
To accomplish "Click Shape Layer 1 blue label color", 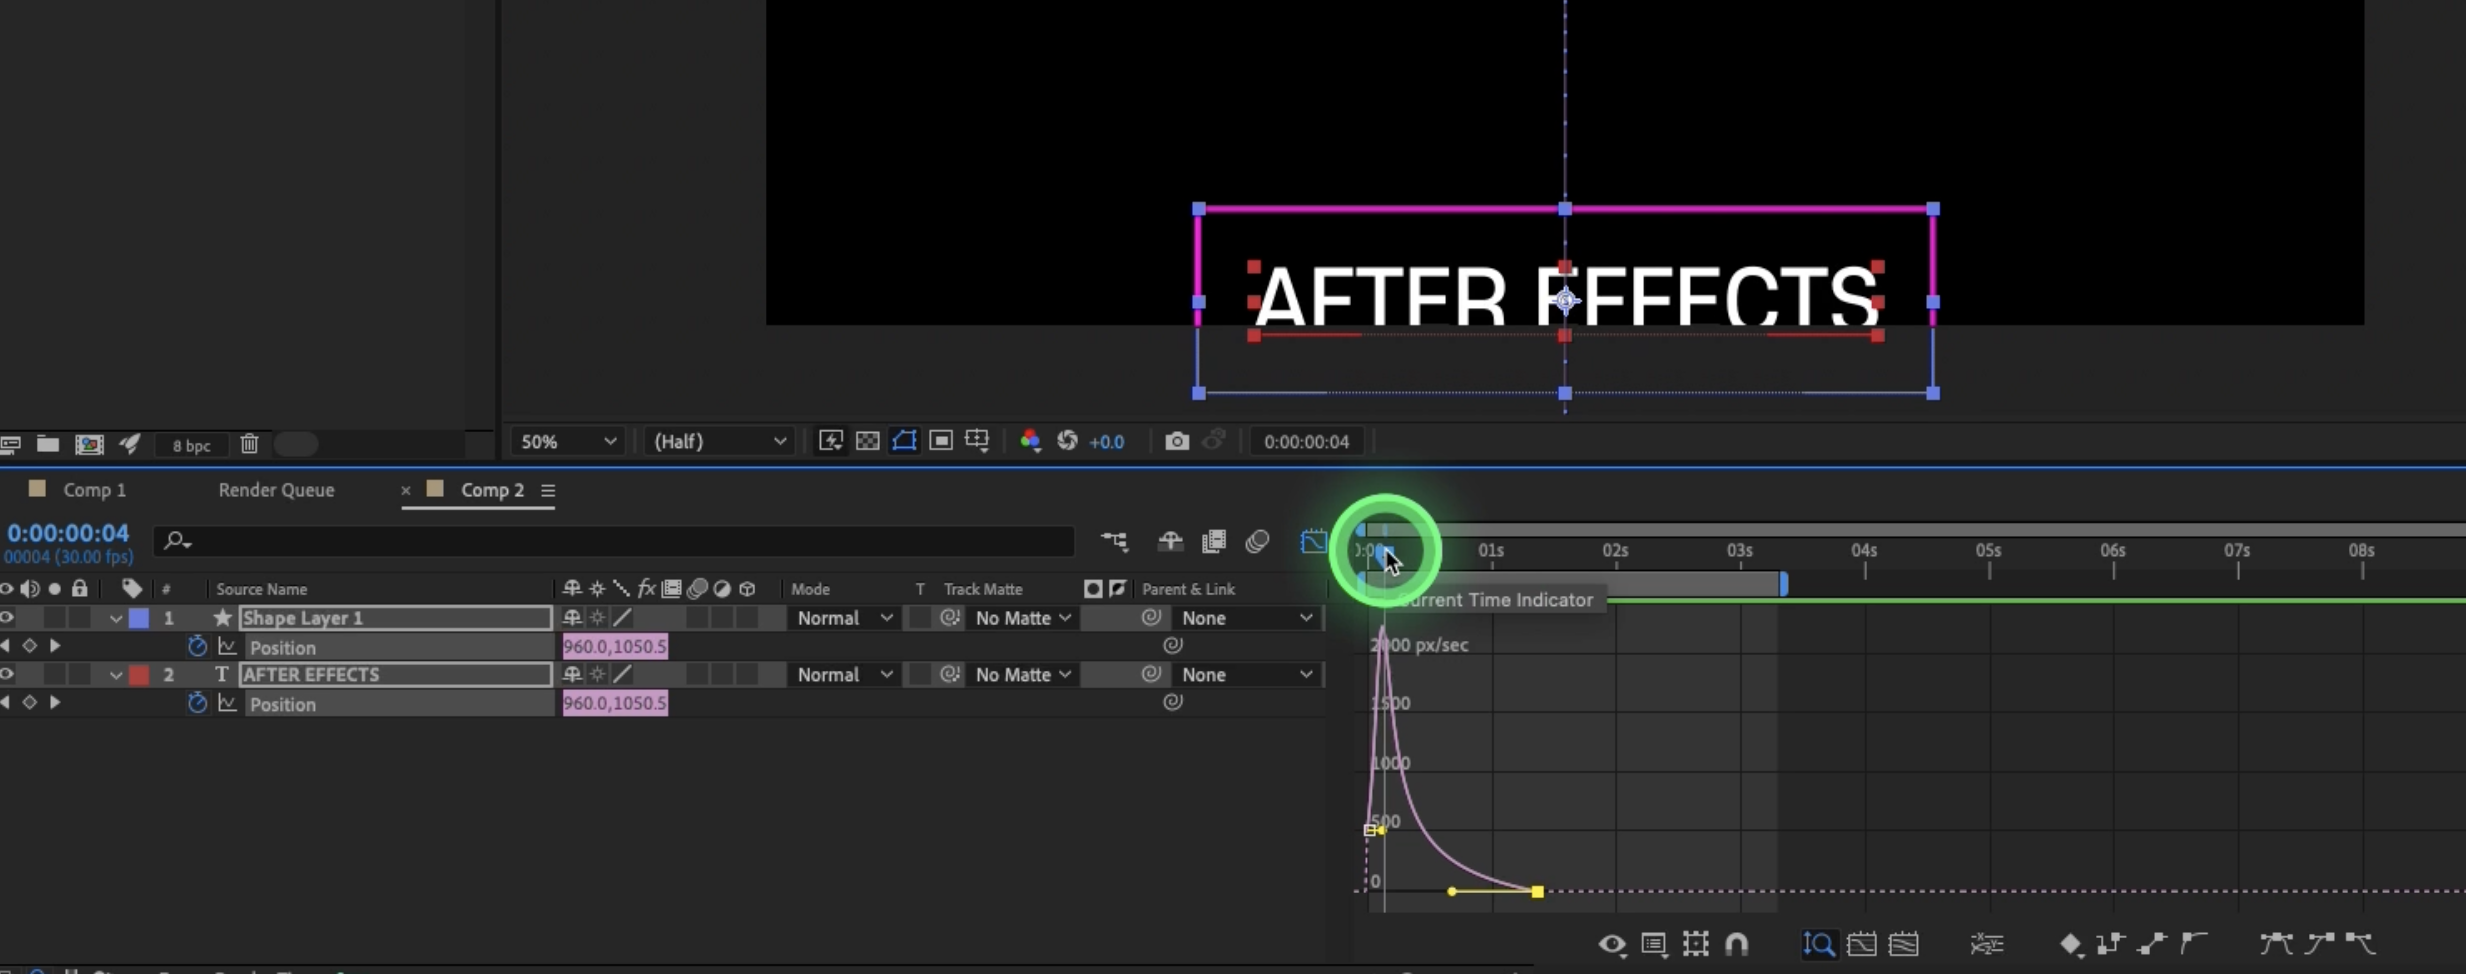I will (139, 618).
